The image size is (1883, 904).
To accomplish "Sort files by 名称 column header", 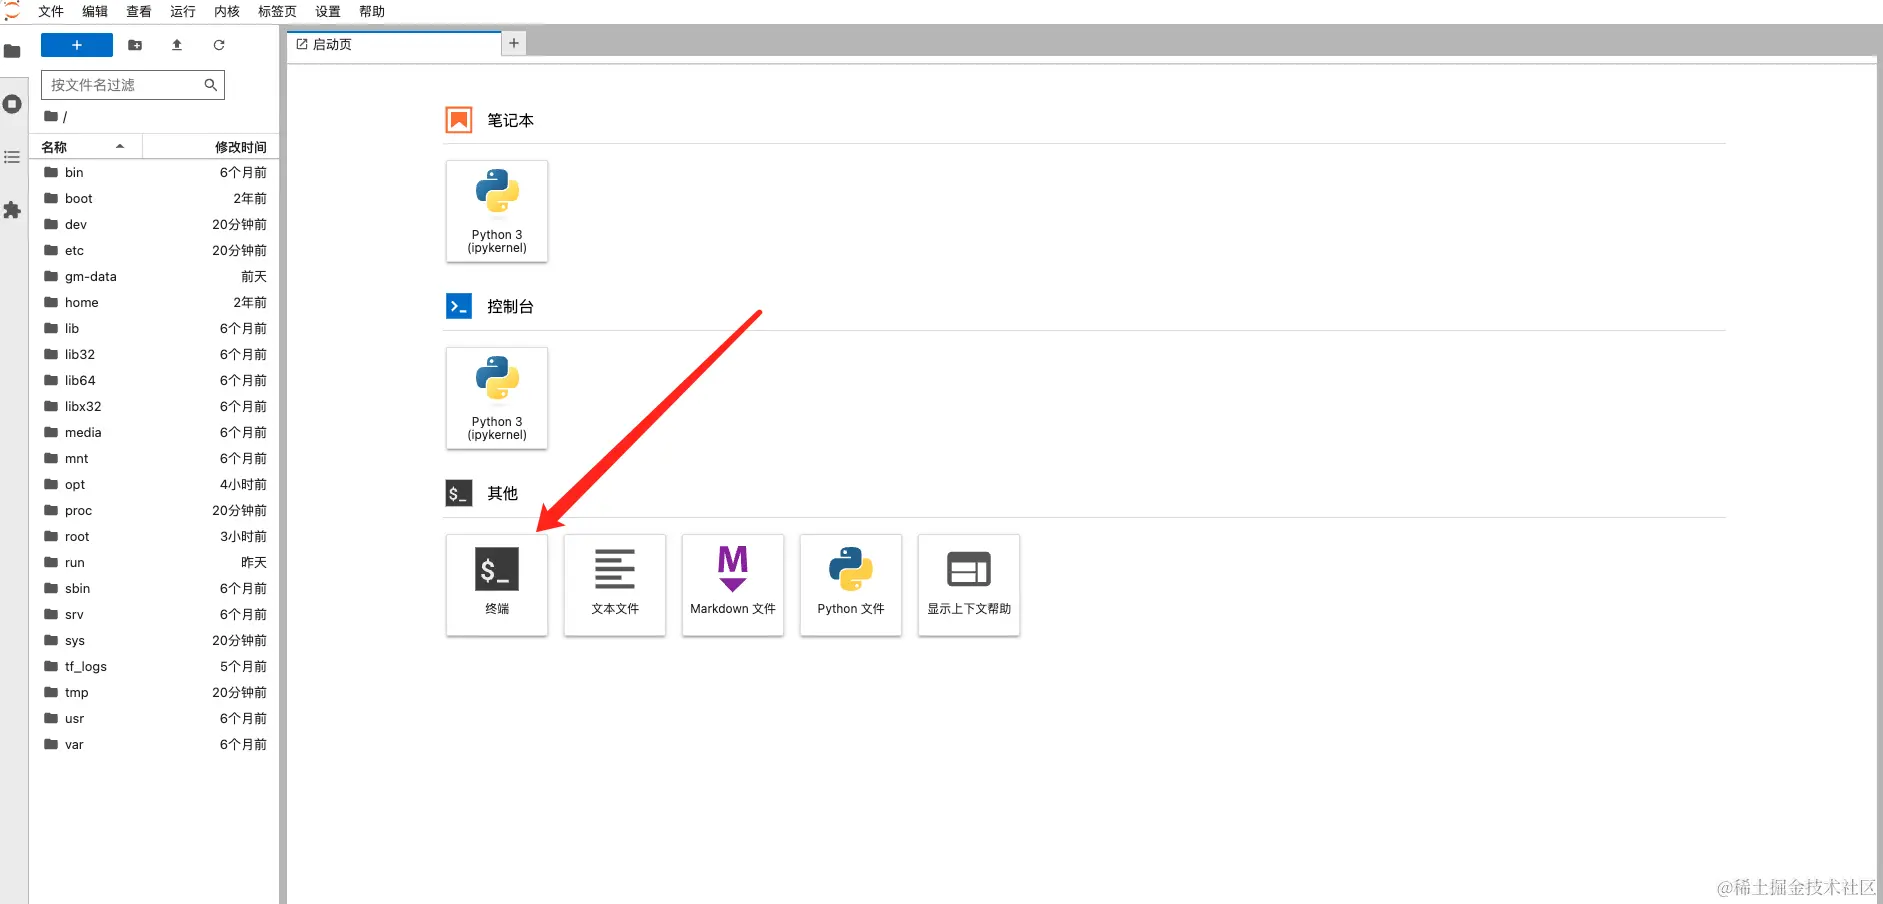I will (x=86, y=147).
